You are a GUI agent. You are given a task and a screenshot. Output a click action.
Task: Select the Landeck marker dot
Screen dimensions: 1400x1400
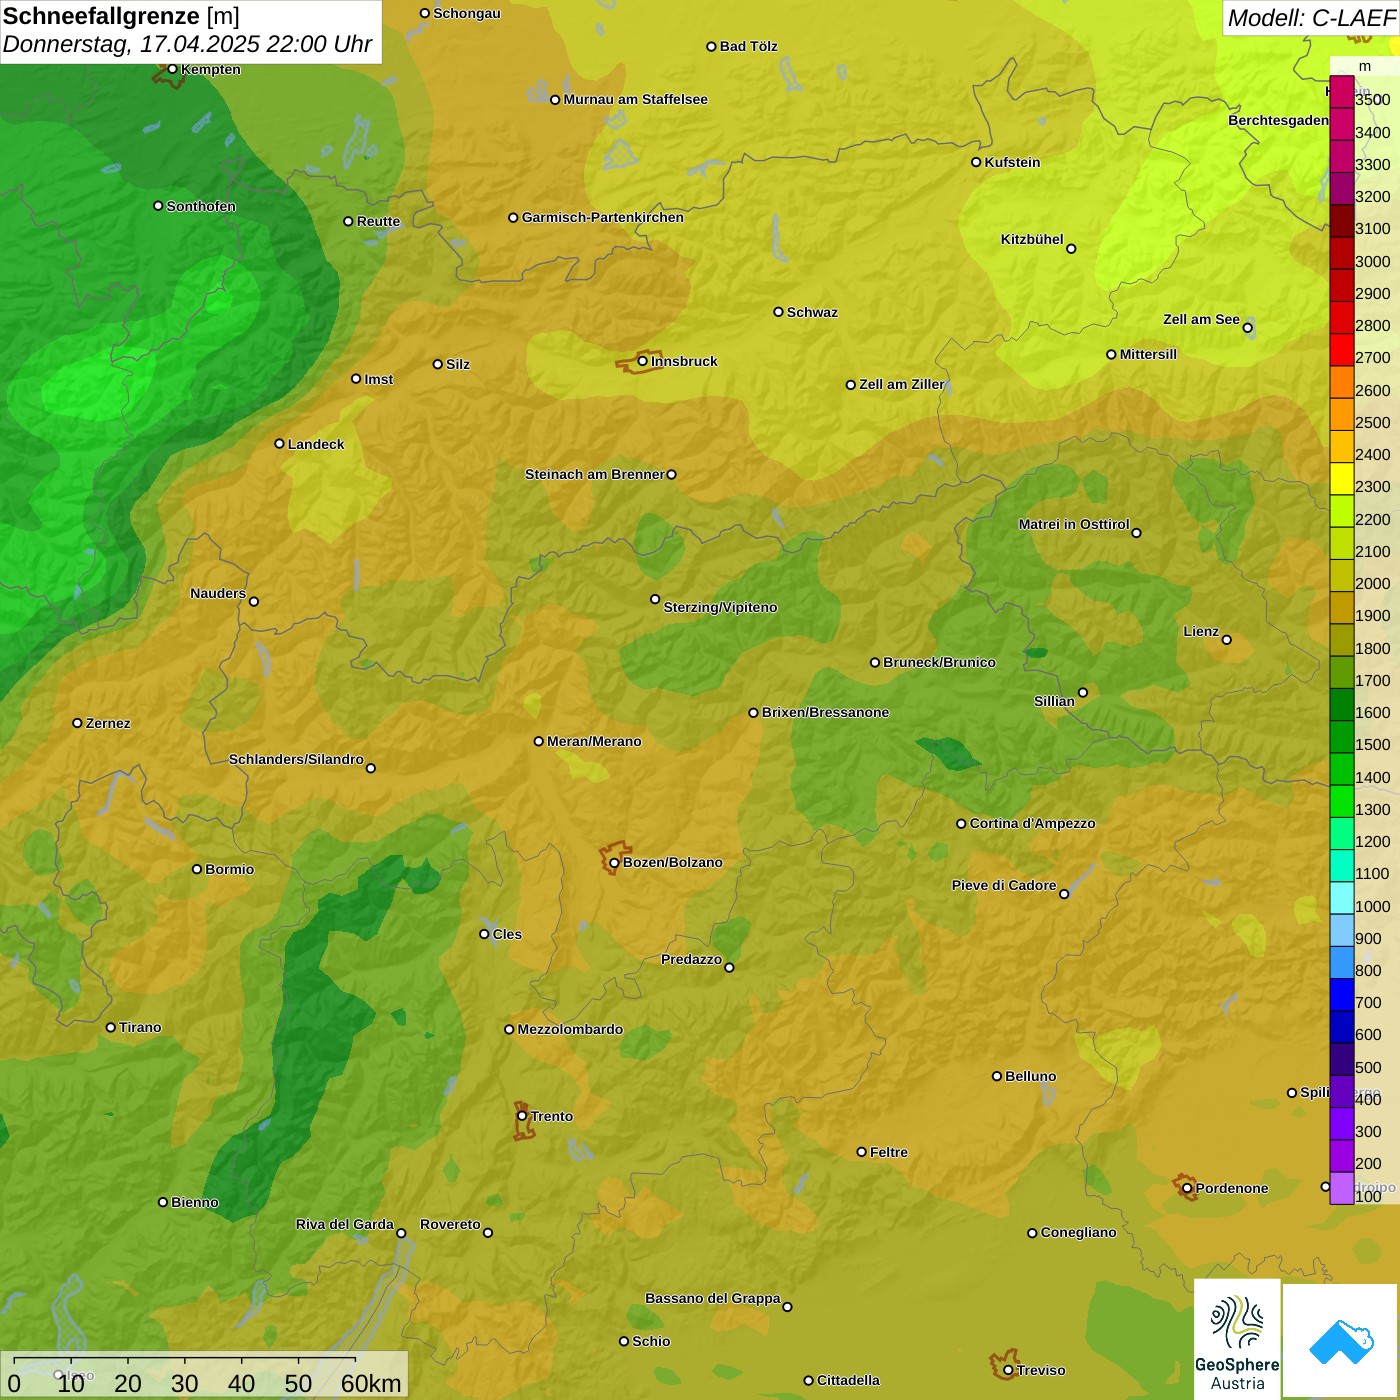click(279, 443)
